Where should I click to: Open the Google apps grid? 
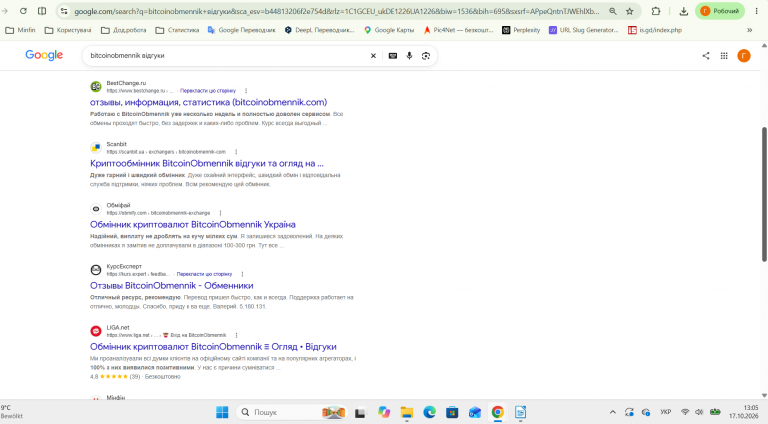pyautogui.click(x=724, y=56)
